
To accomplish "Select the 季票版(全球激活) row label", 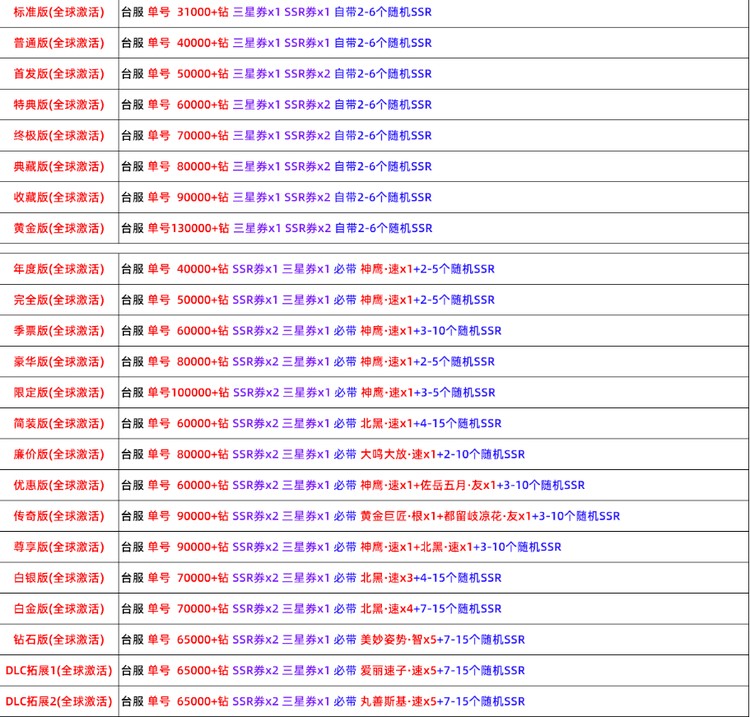I will pyautogui.click(x=58, y=331).
